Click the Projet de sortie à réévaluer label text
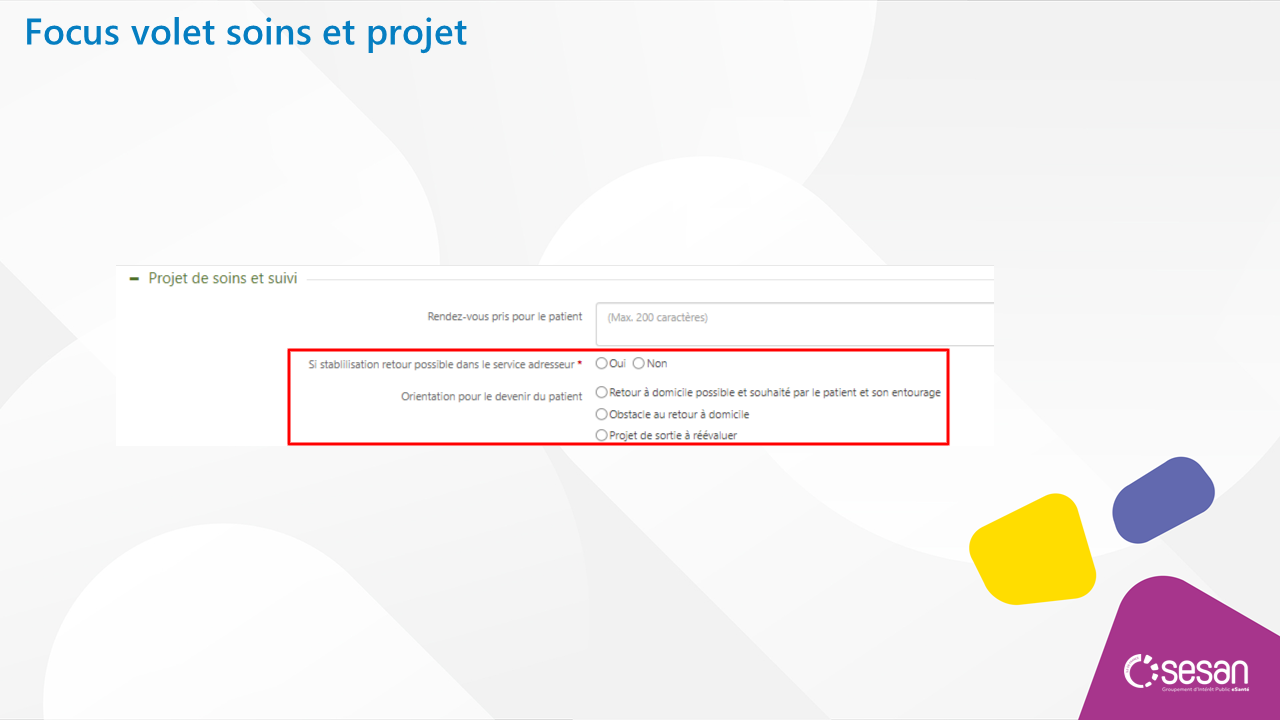This screenshot has width=1280, height=720. click(x=673, y=435)
